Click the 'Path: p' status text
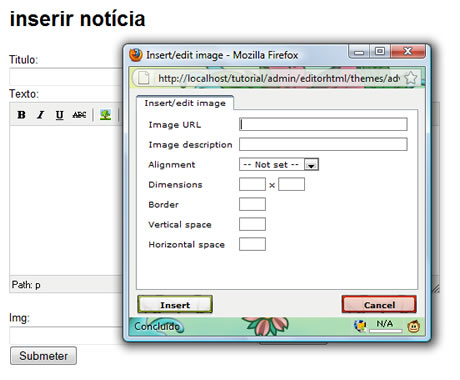This screenshot has width=460, height=380. point(26,285)
